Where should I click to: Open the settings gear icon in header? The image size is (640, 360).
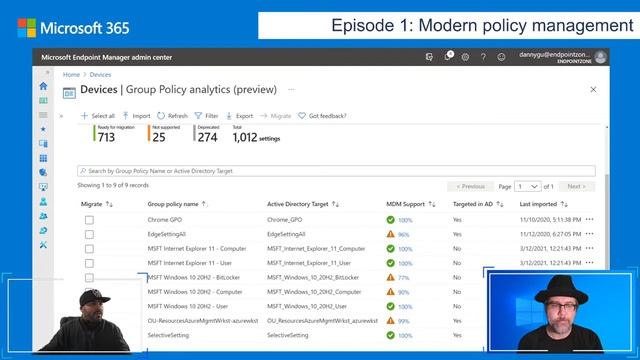click(465, 57)
